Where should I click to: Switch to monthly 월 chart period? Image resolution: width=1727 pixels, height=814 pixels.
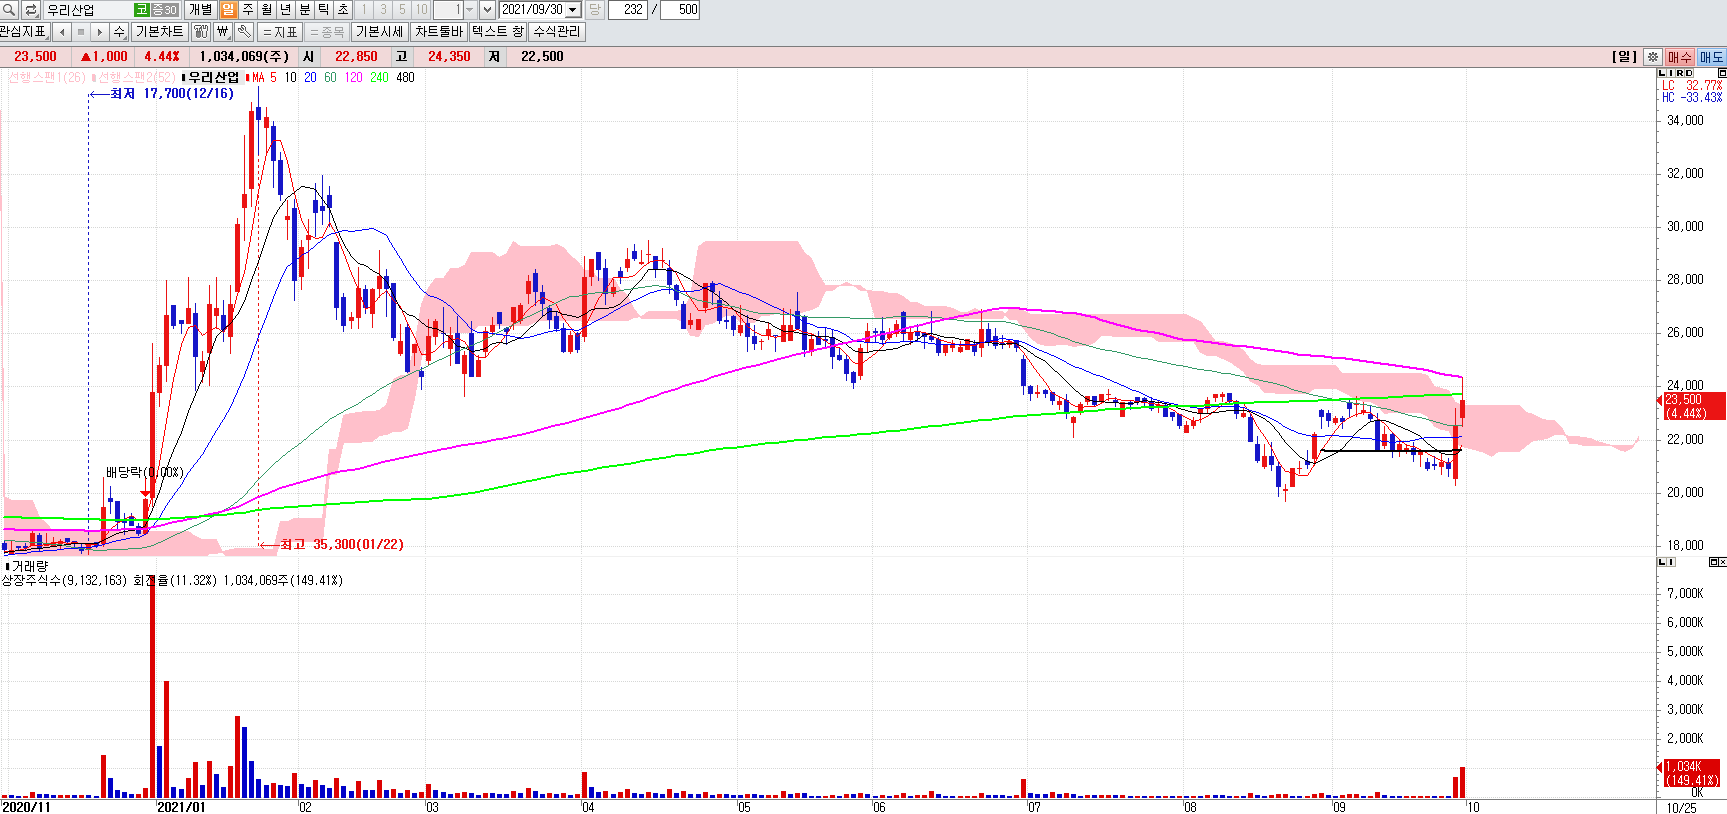click(266, 10)
